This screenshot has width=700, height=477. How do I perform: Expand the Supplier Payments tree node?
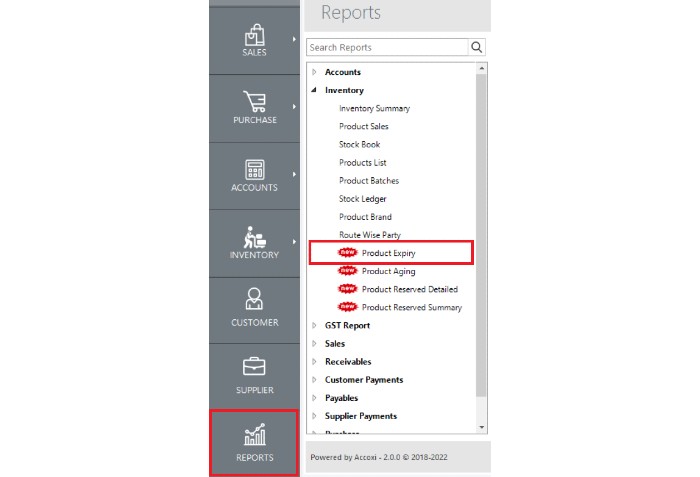click(x=314, y=416)
